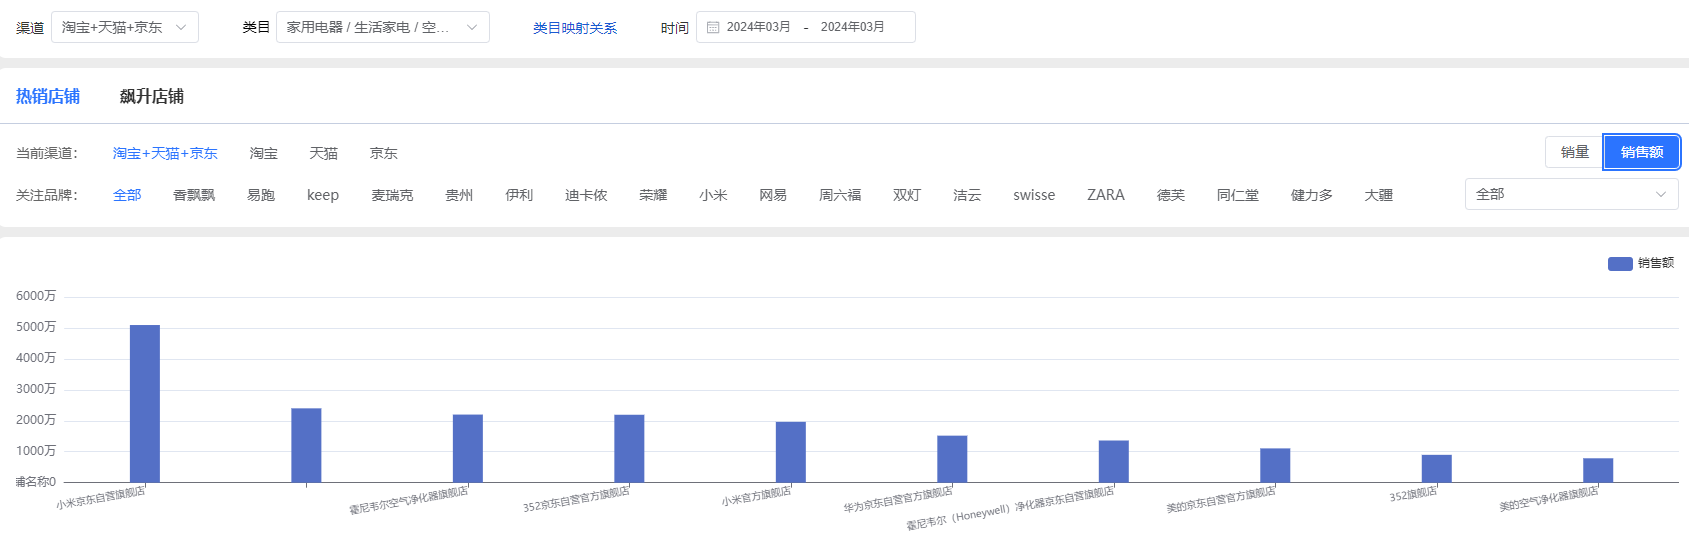The width and height of the screenshot is (1689, 547).
Task: Filter by brand 伊利
Action: [519, 195]
